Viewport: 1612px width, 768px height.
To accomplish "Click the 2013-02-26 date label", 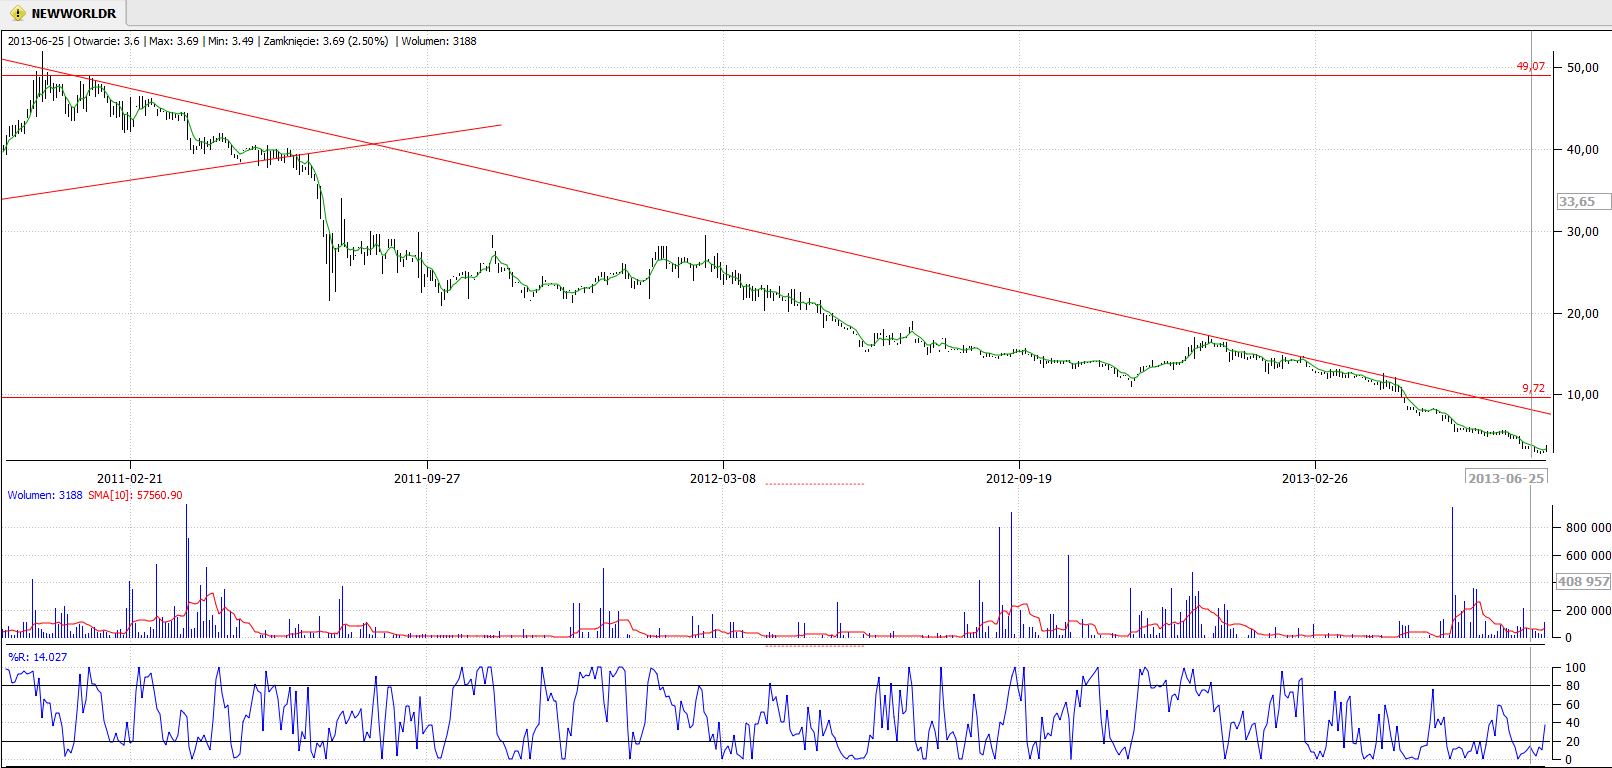I will (x=1315, y=478).
